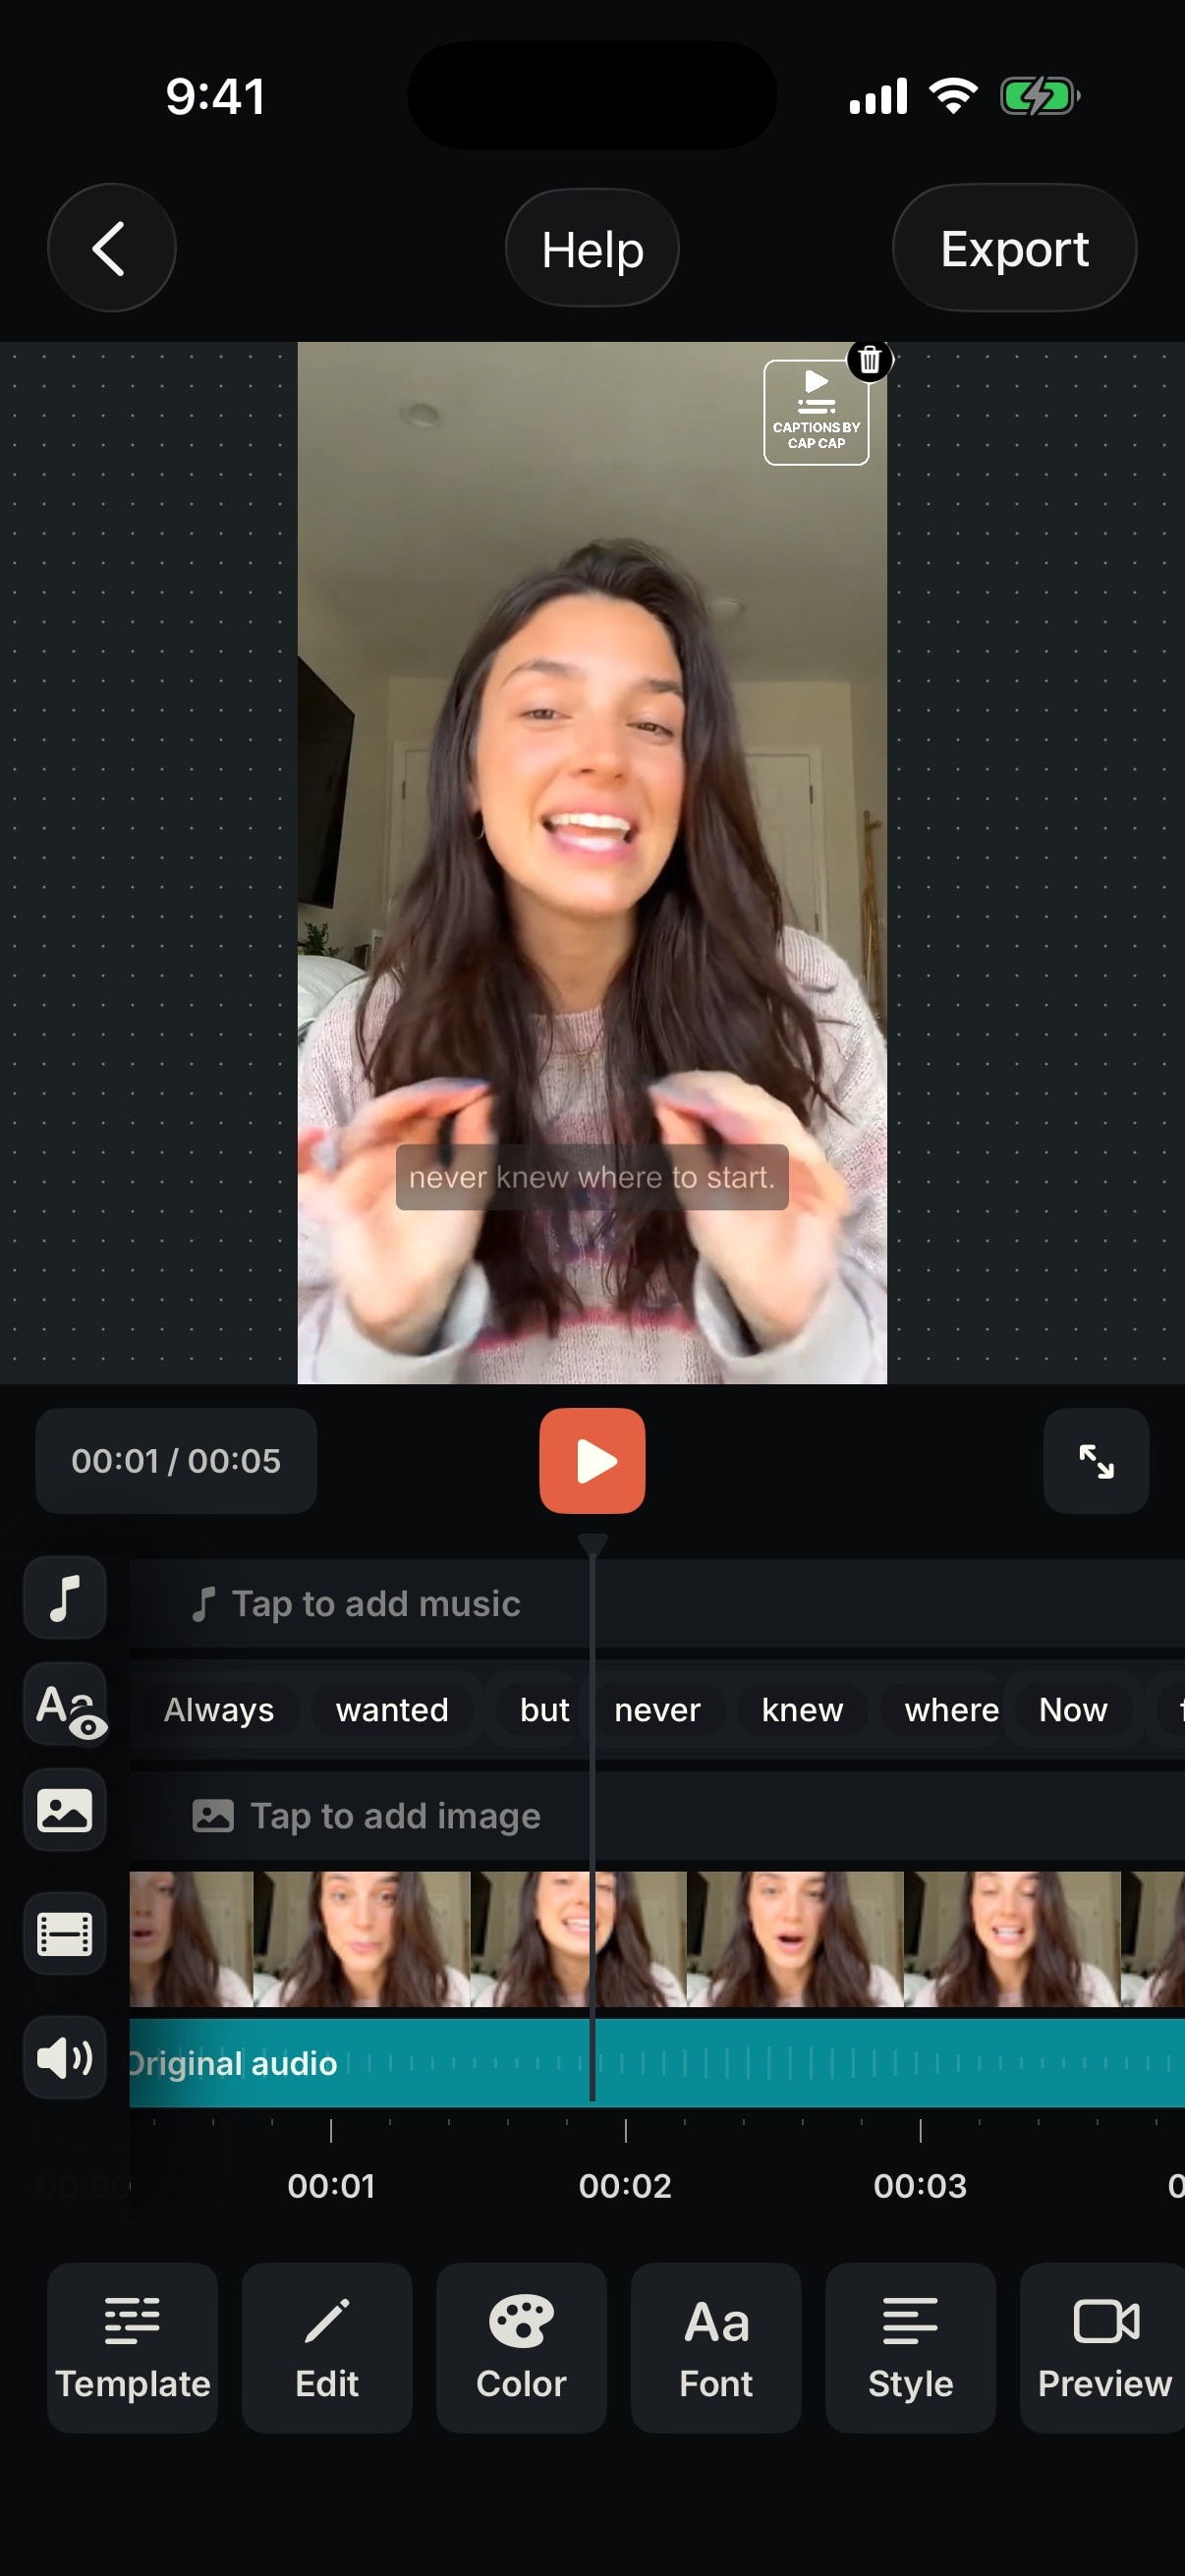Open the Help page
Screen dimensions: 1185x2576
(x=592, y=248)
